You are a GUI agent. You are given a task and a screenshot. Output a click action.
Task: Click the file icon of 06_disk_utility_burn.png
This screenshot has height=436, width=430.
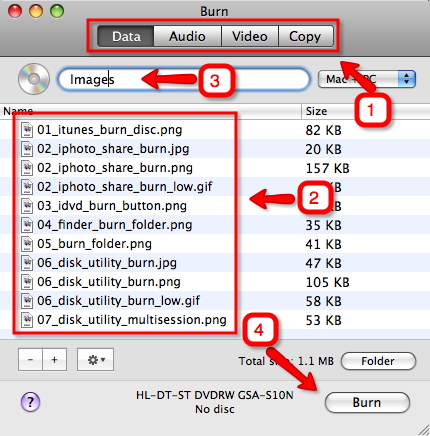[x=27, y=282]
